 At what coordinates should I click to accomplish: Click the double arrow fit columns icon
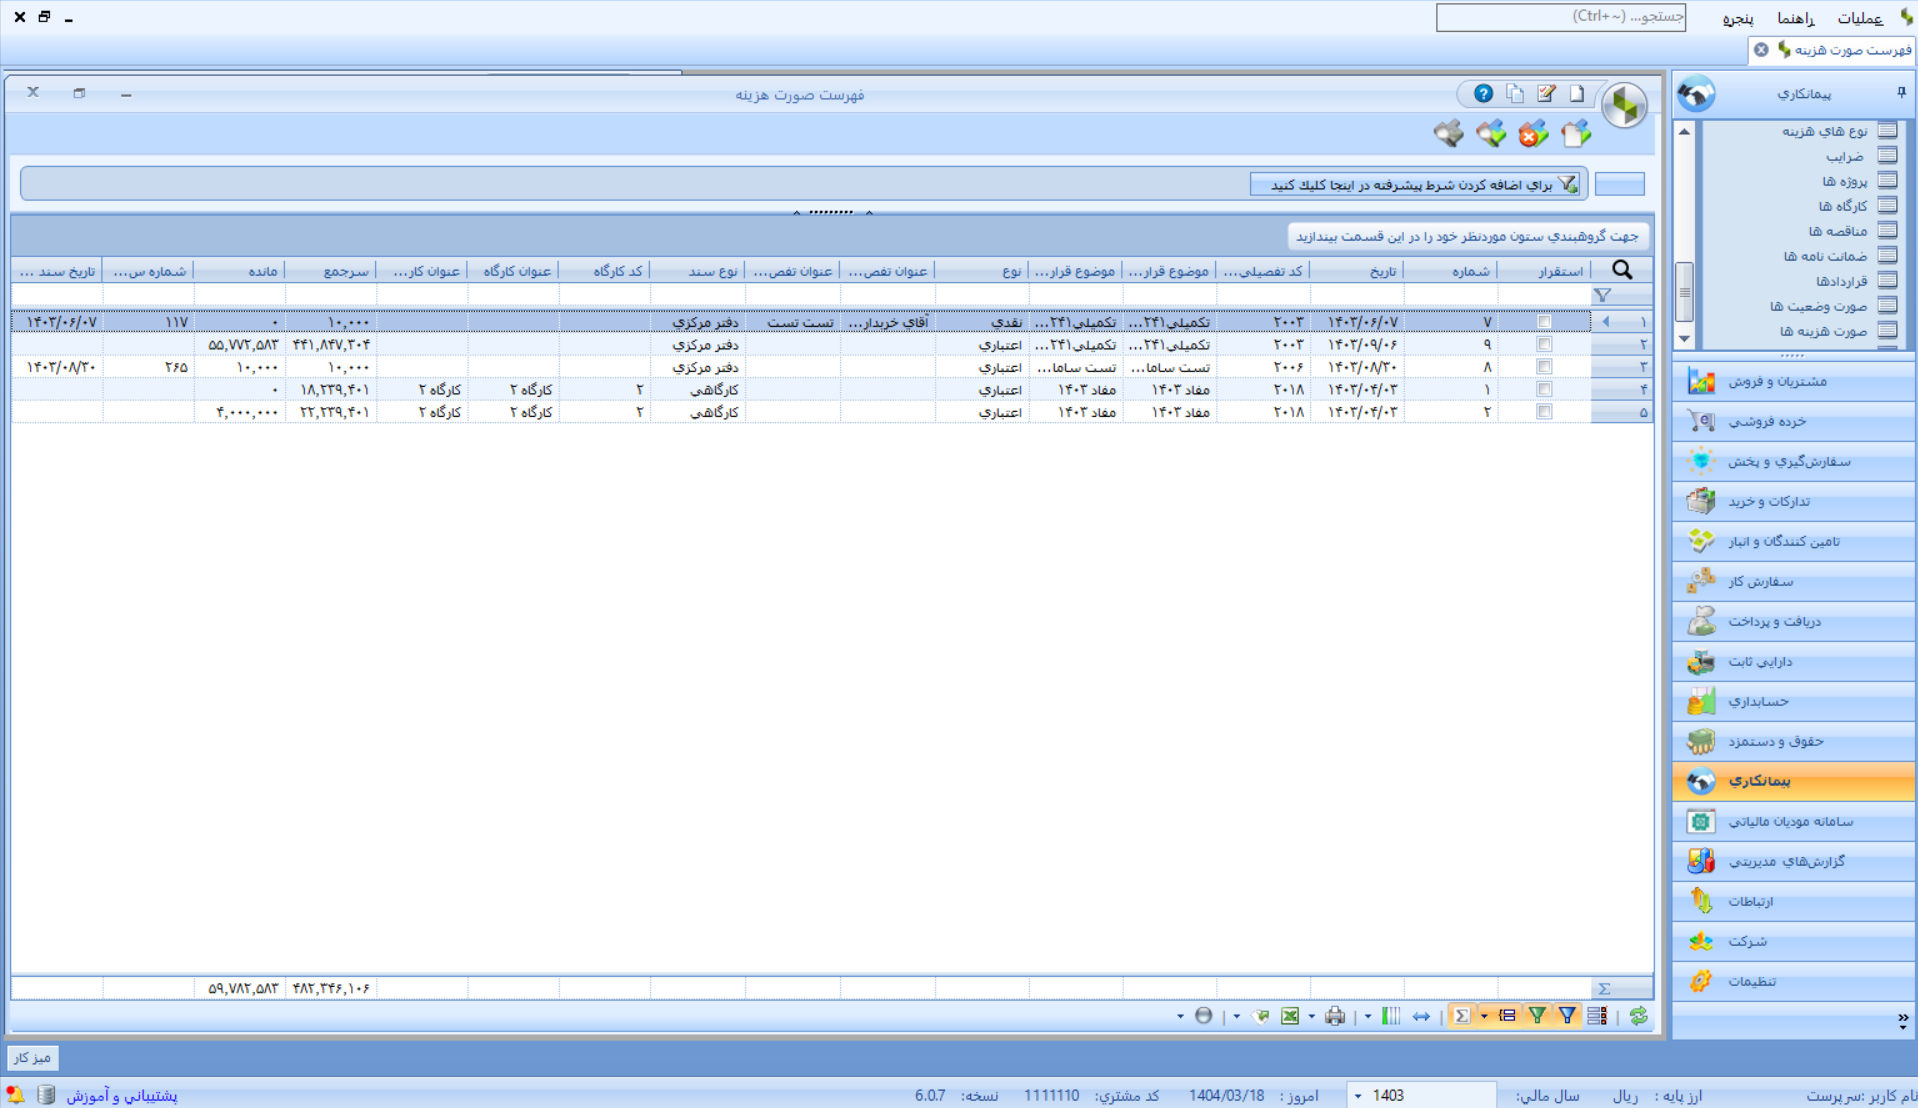pos(1421,1016)
